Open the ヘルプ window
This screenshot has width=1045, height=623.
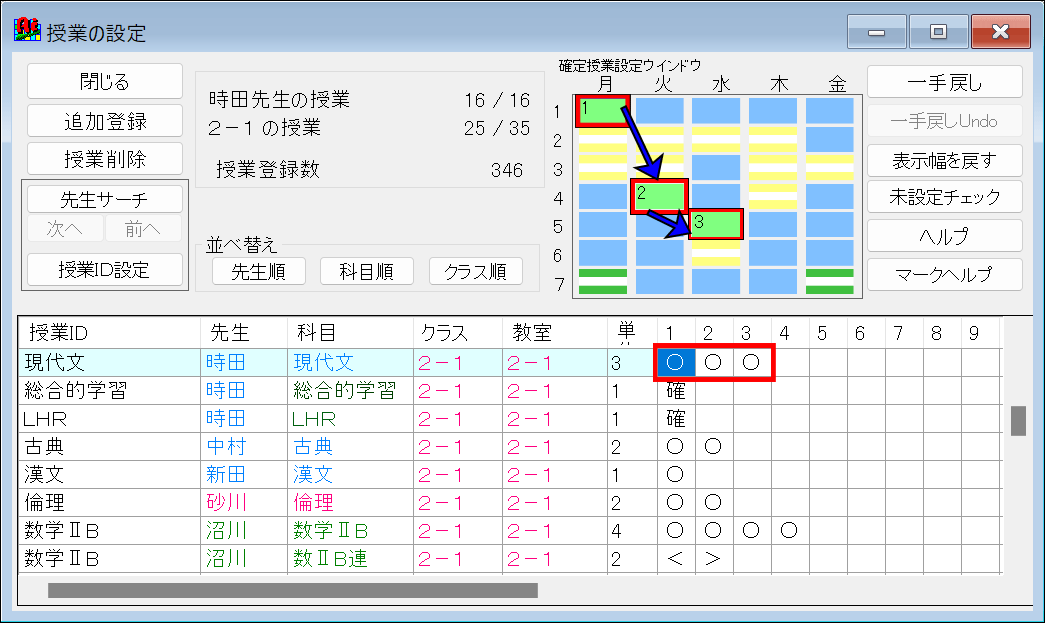click(x=944, y=235)
